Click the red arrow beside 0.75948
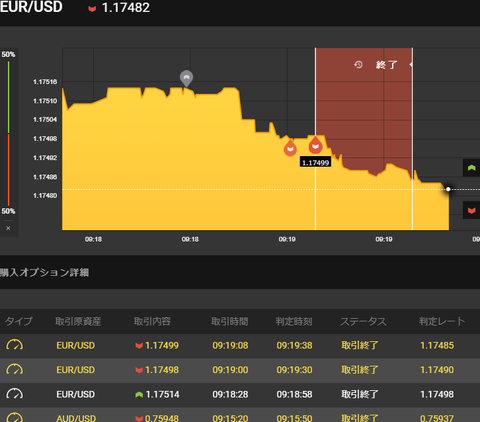Screen dimensions: 480x422 139,418
